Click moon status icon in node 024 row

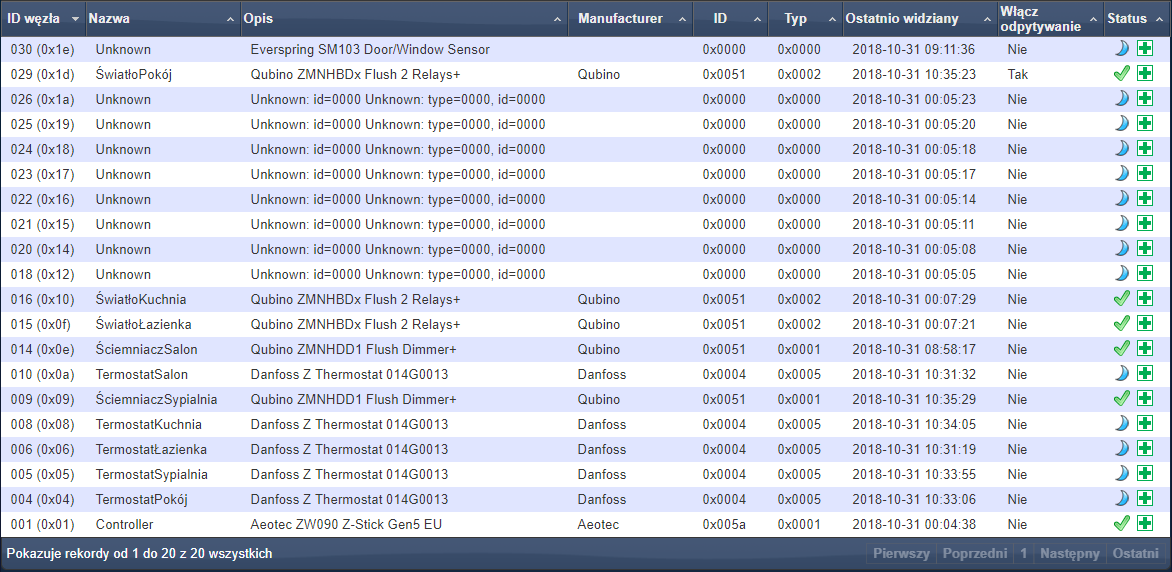(1121, 149)
